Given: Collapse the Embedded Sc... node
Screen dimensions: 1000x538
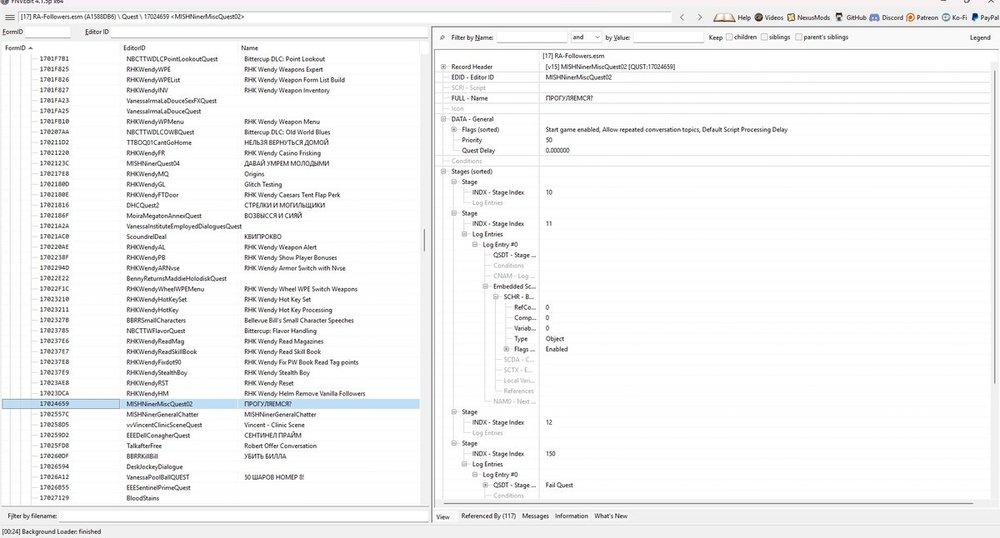Looking at the screenshot, I should [x=485, y=286].
